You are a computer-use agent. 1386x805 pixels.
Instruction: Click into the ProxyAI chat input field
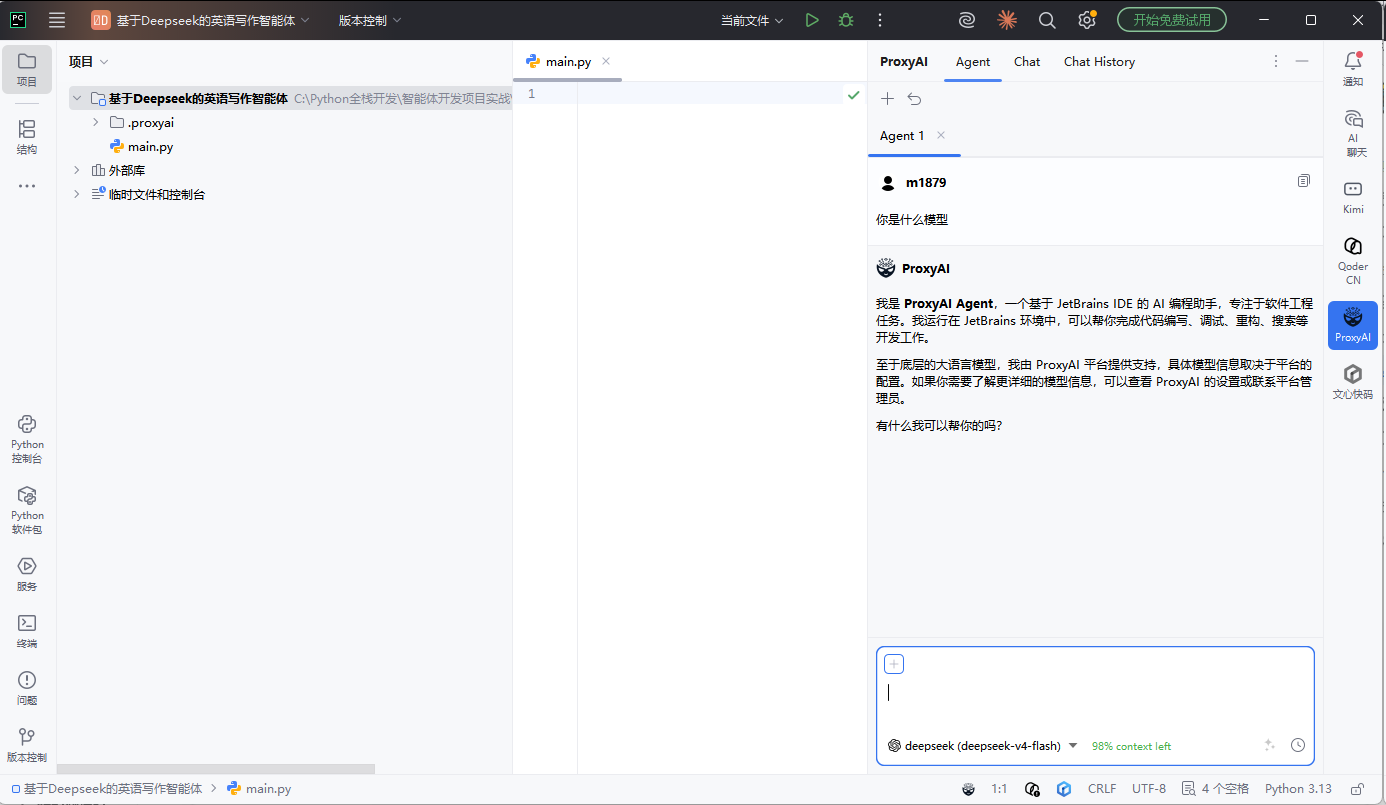[1095, 693]
